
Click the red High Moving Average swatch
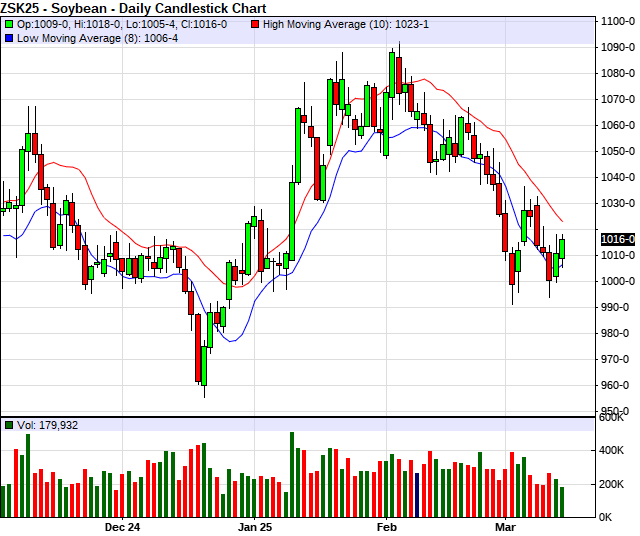point(255,23)
